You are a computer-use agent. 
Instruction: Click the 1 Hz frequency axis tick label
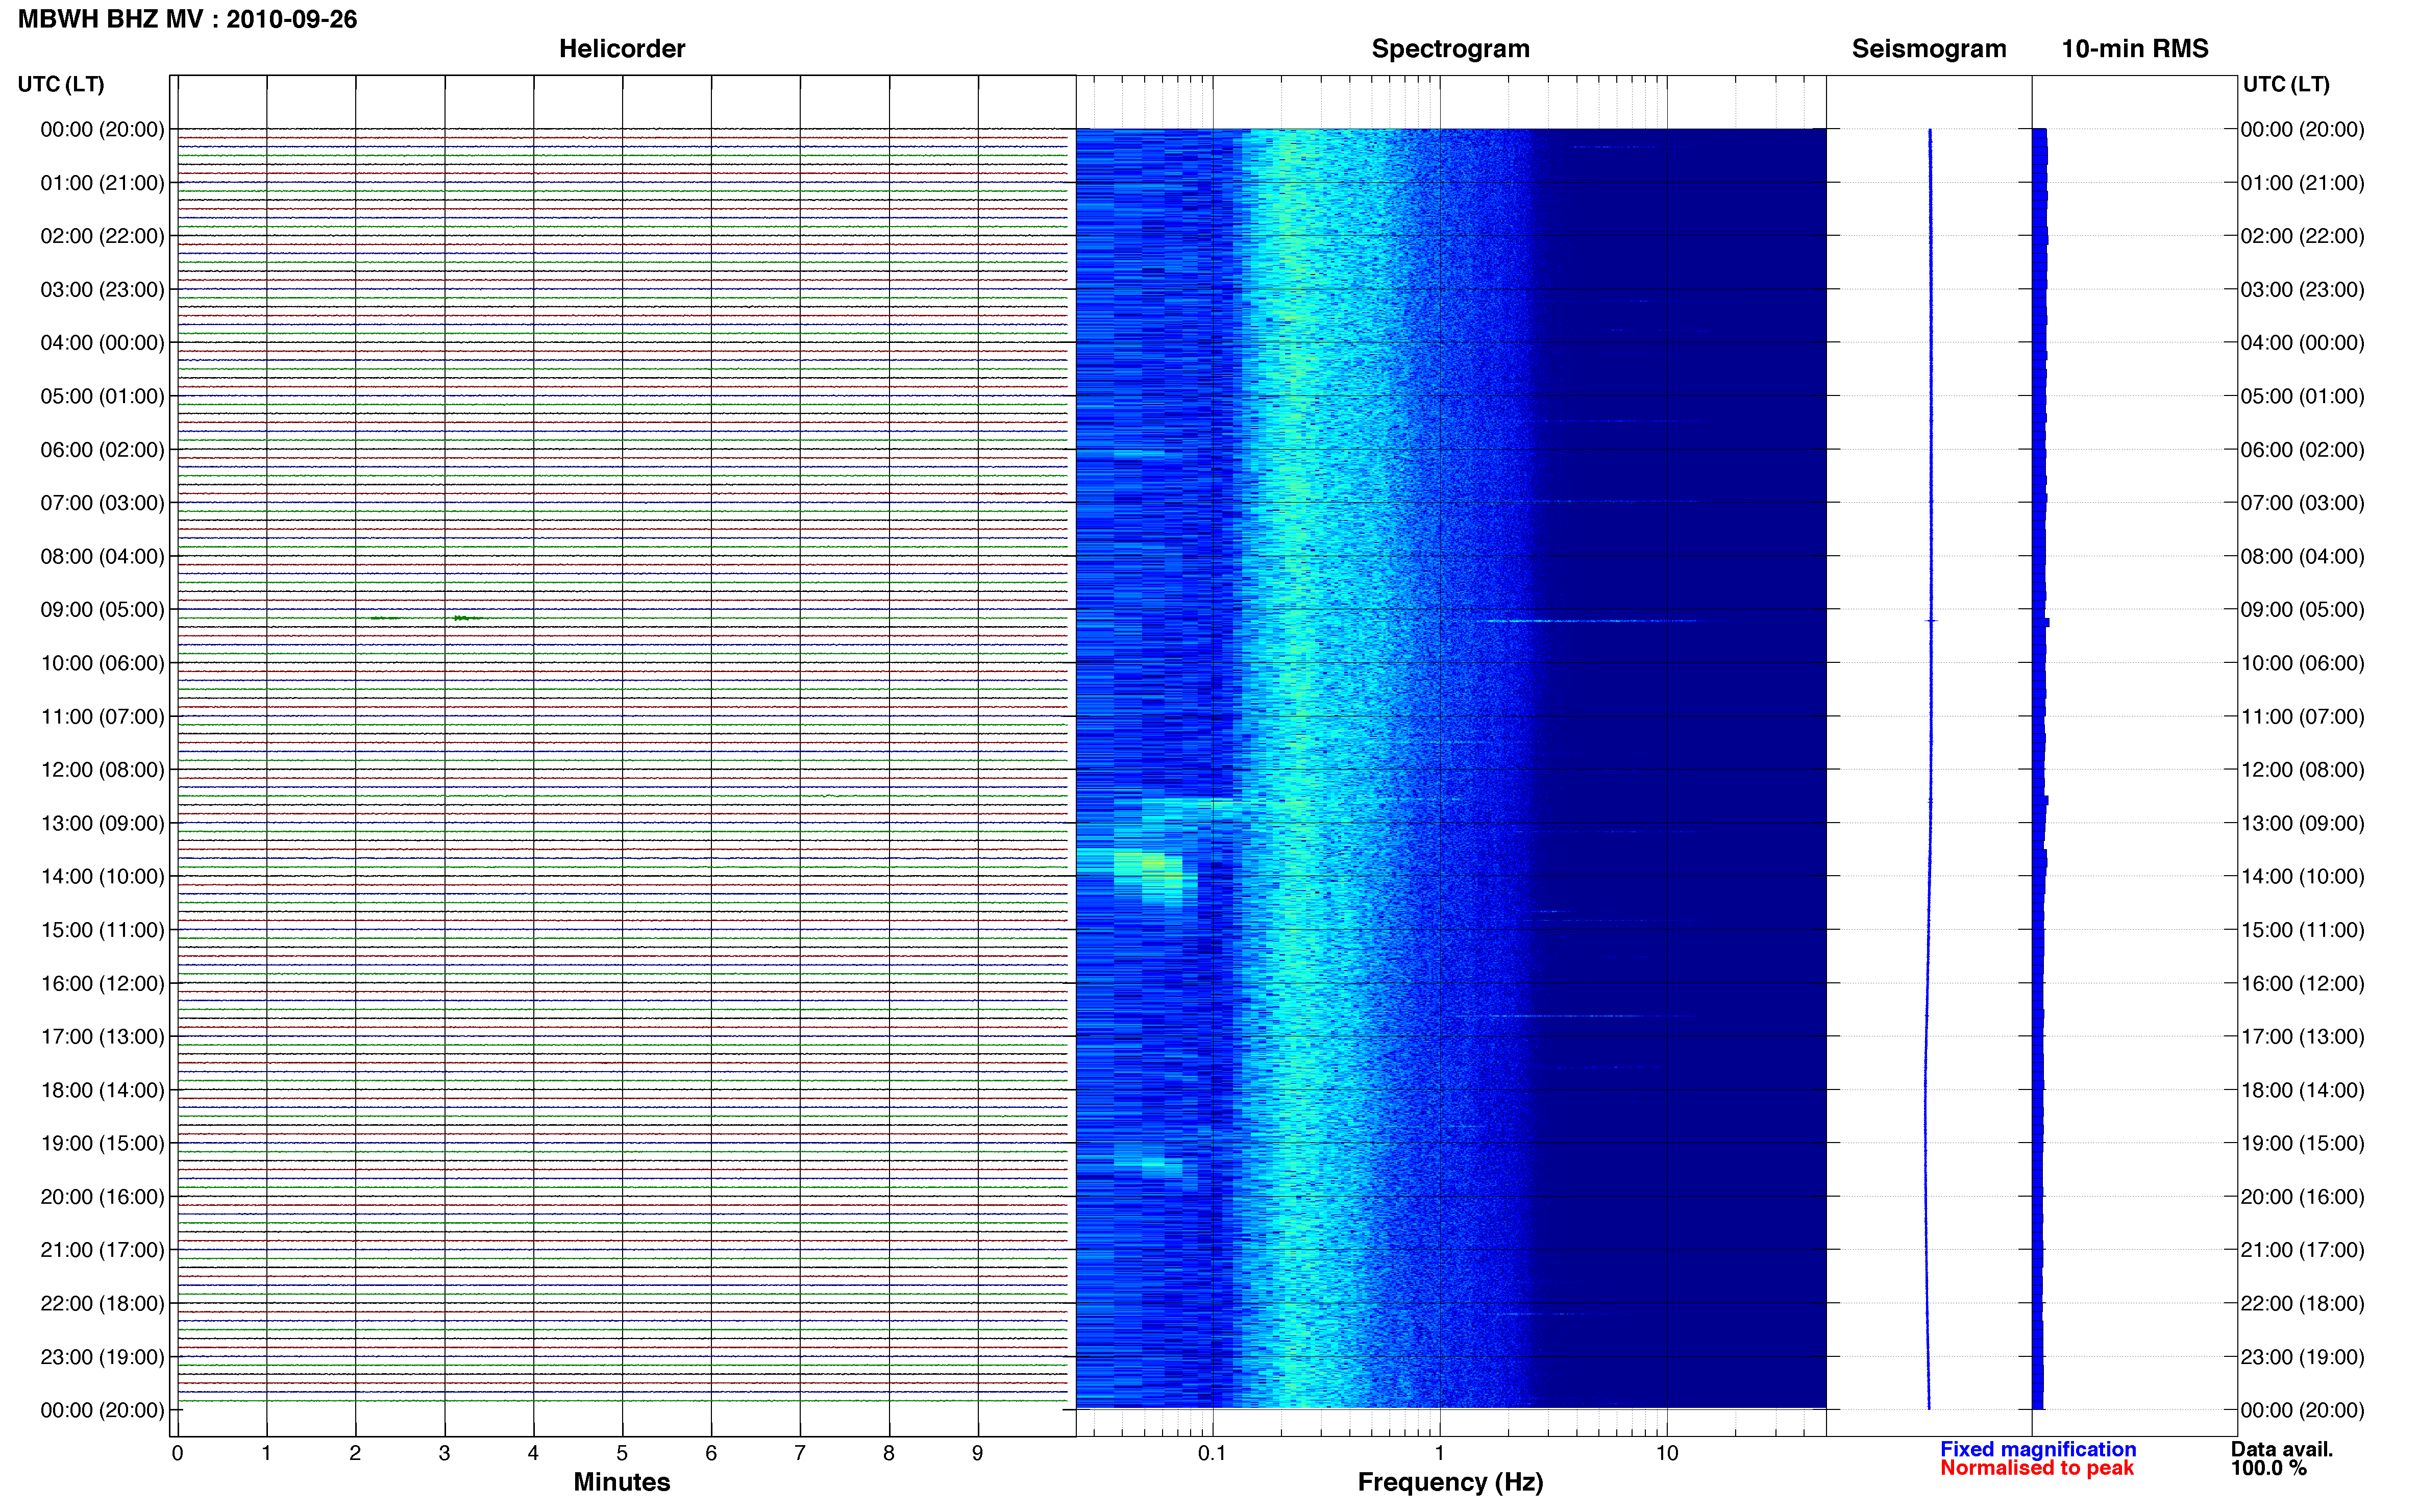1439,1453
